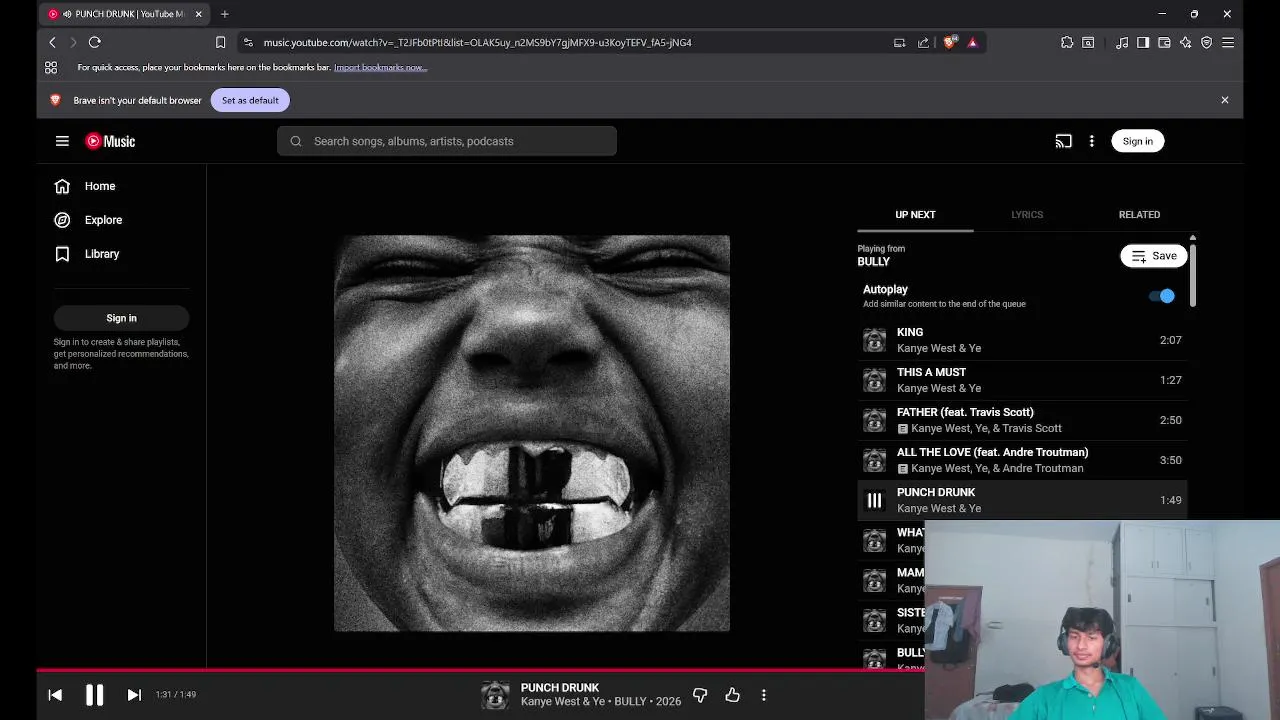Like PUNCH DRUNK with thumbs up
1280x720 pixels.
click(732, 695)
